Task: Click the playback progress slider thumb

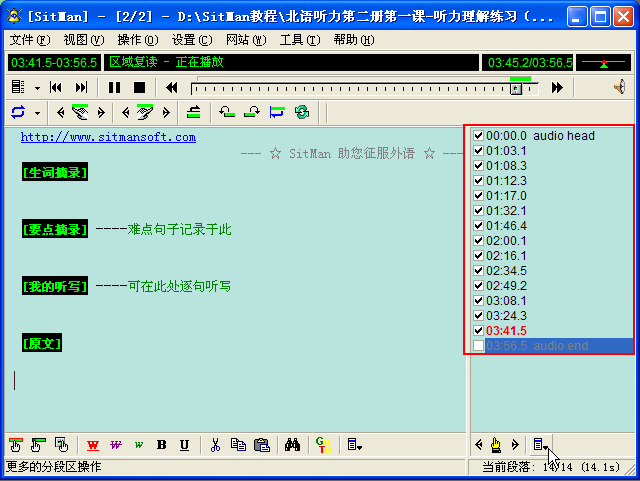Action: (x=516, y=89)
